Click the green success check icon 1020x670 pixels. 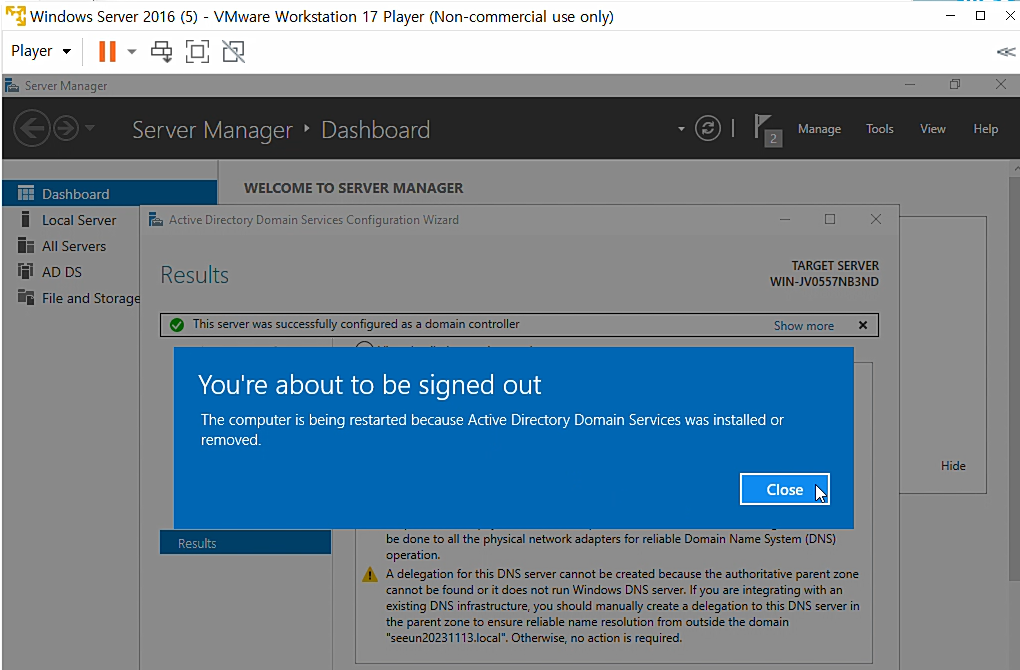[177, 325]
